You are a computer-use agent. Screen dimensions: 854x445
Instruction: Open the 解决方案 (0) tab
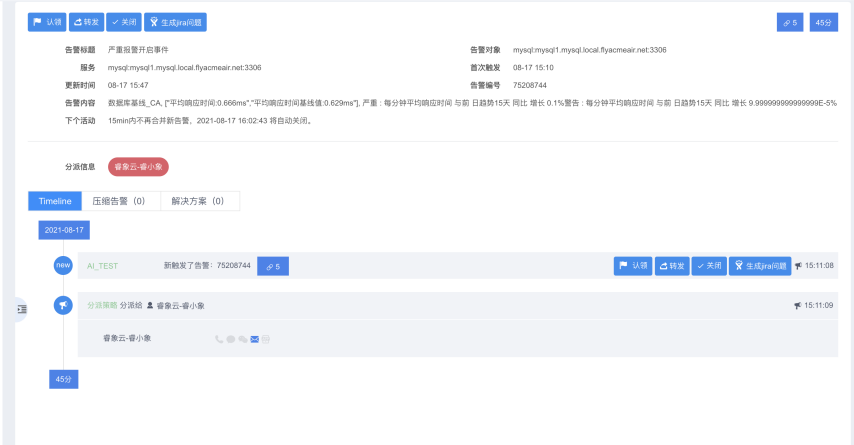[x=200, y=201]
